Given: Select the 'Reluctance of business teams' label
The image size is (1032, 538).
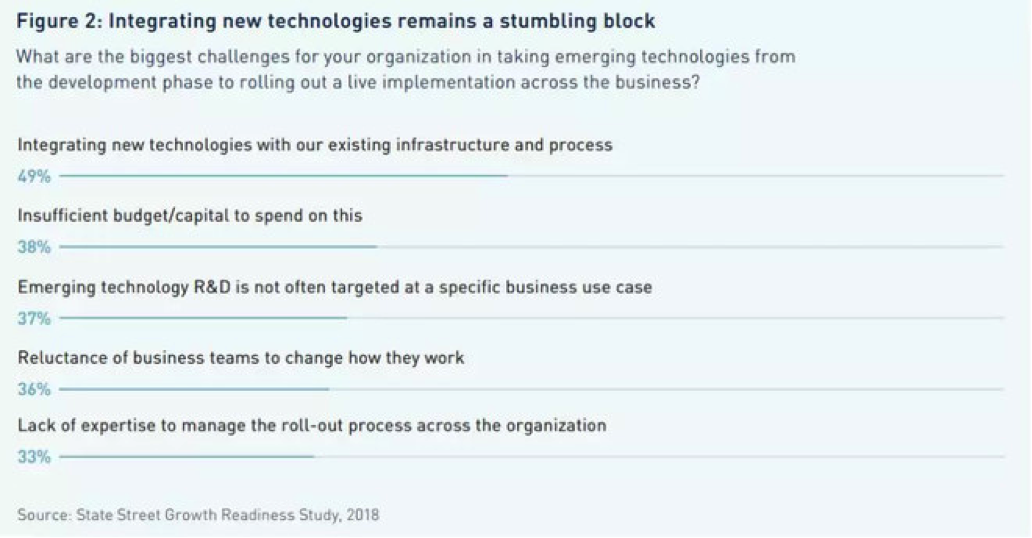Looking at the screenshot, I should (x=241, y=357).
